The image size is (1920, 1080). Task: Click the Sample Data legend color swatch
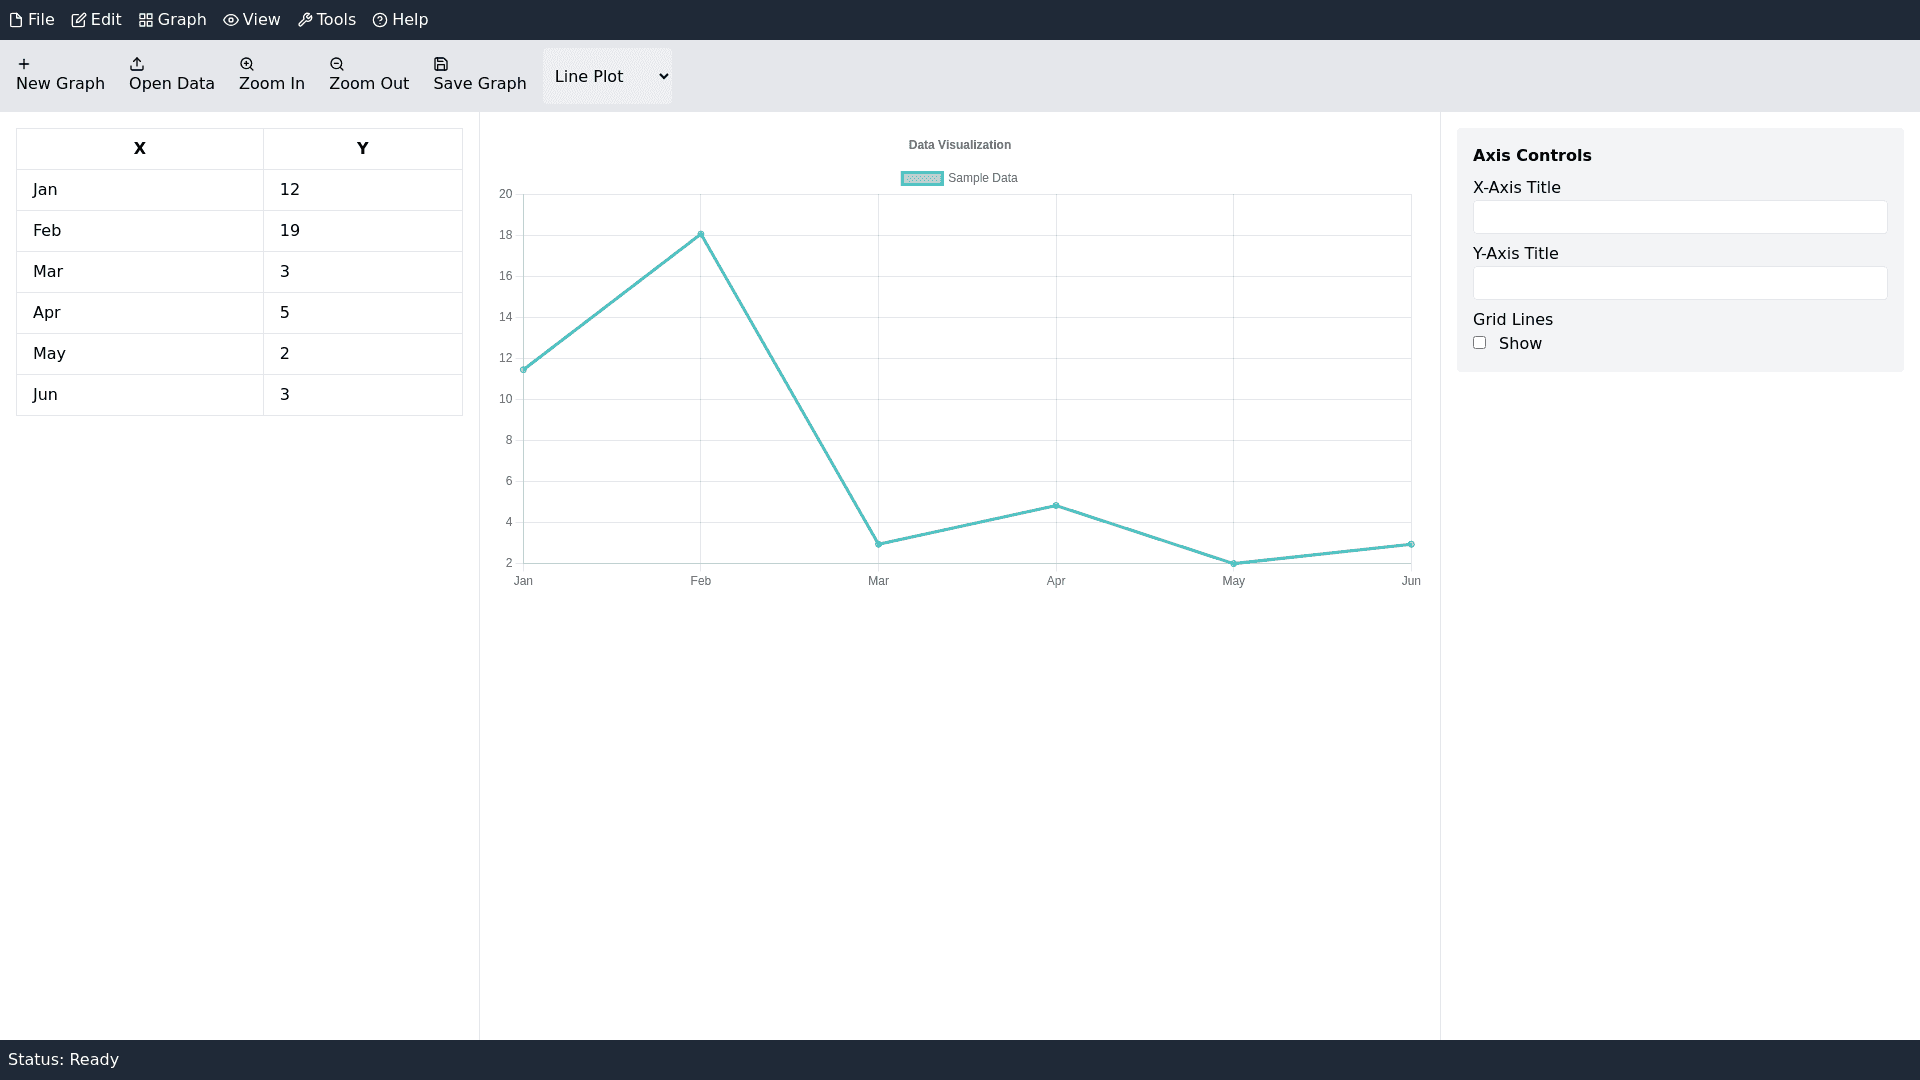(921, 178)
